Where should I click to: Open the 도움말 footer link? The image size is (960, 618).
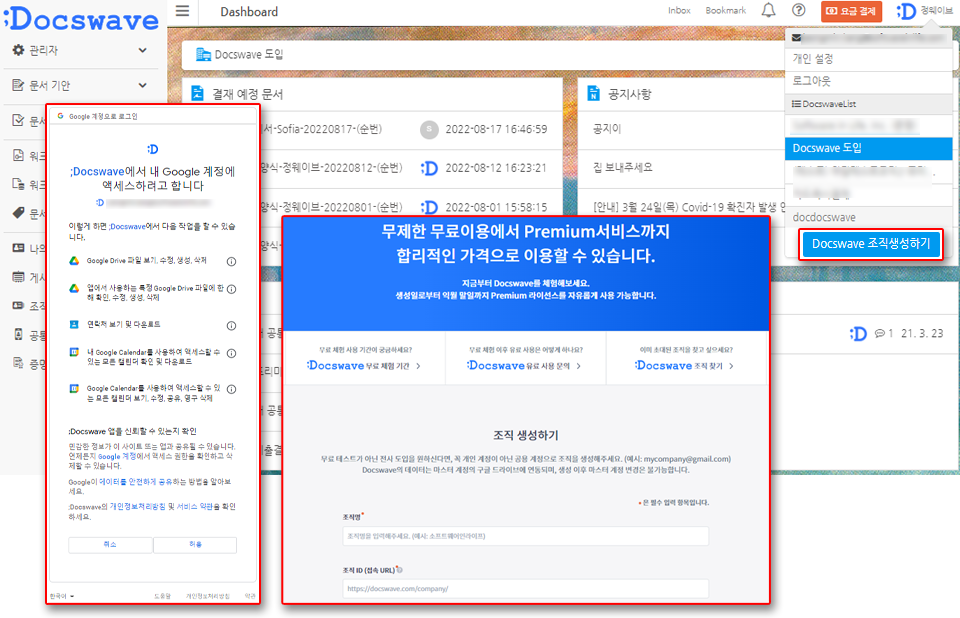point(162,596)
